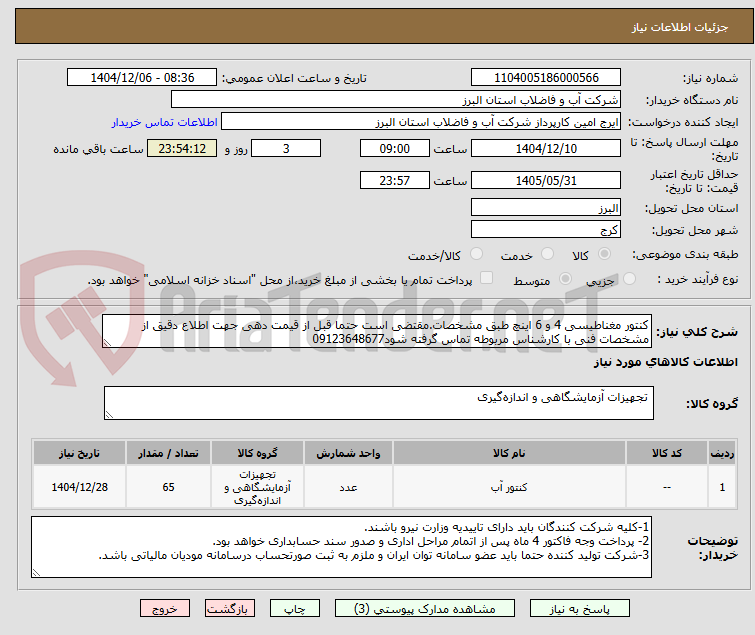Click the unit cell عدد
The image size is (755, 635).
pyautogui.click(x=348, y=487)
